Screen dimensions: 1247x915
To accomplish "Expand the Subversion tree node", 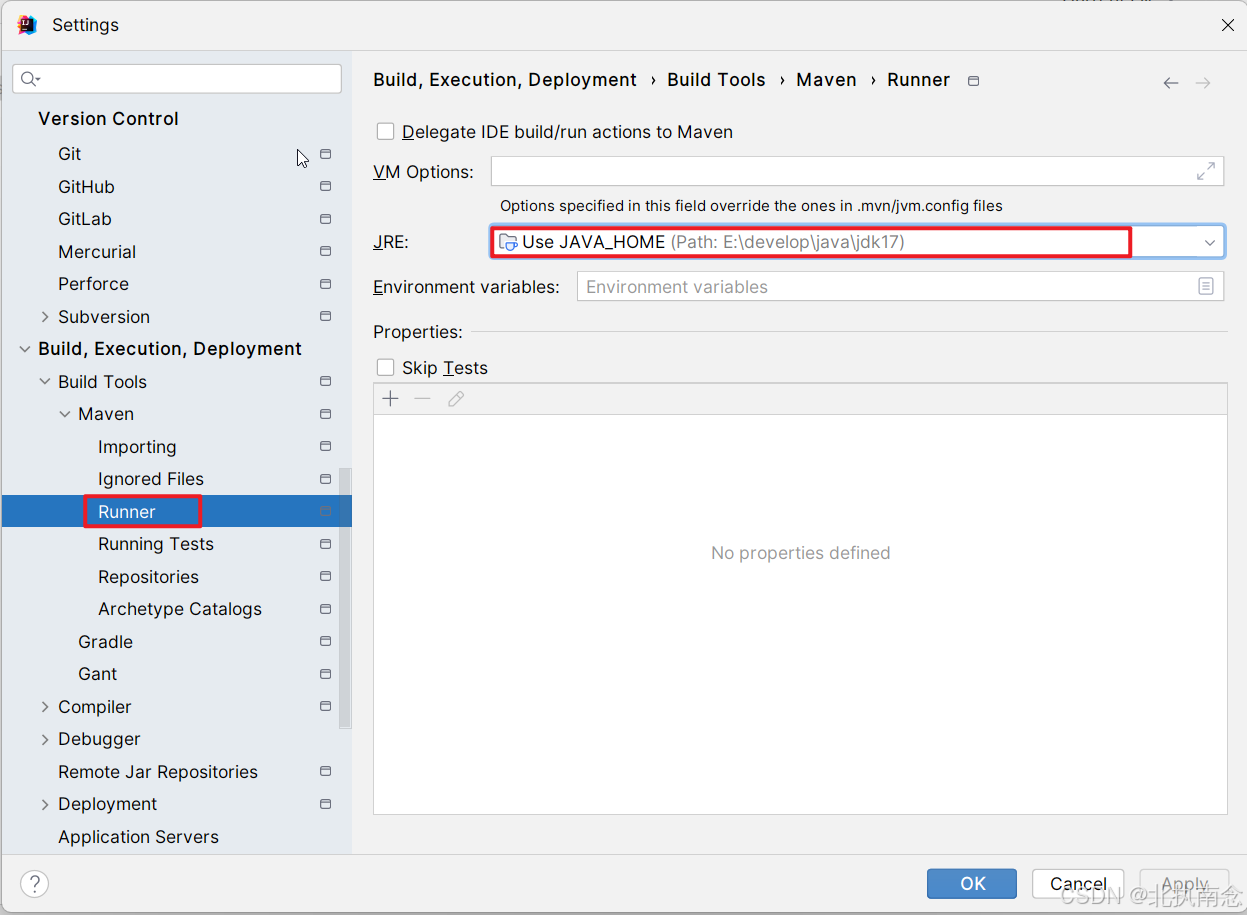I will (x=45, y=317).
